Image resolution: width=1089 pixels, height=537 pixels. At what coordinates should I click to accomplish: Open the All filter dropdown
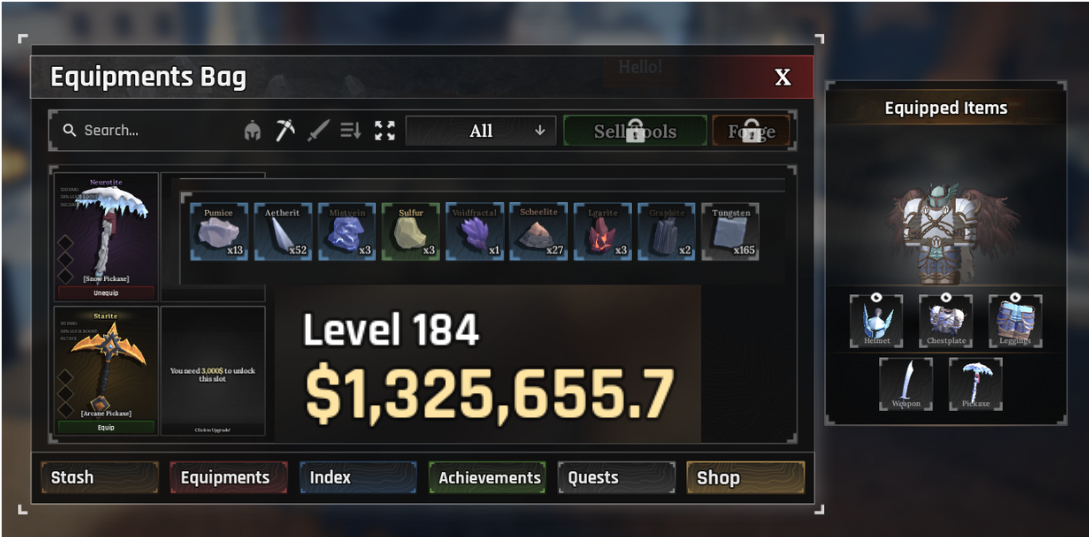click(481, 131)
